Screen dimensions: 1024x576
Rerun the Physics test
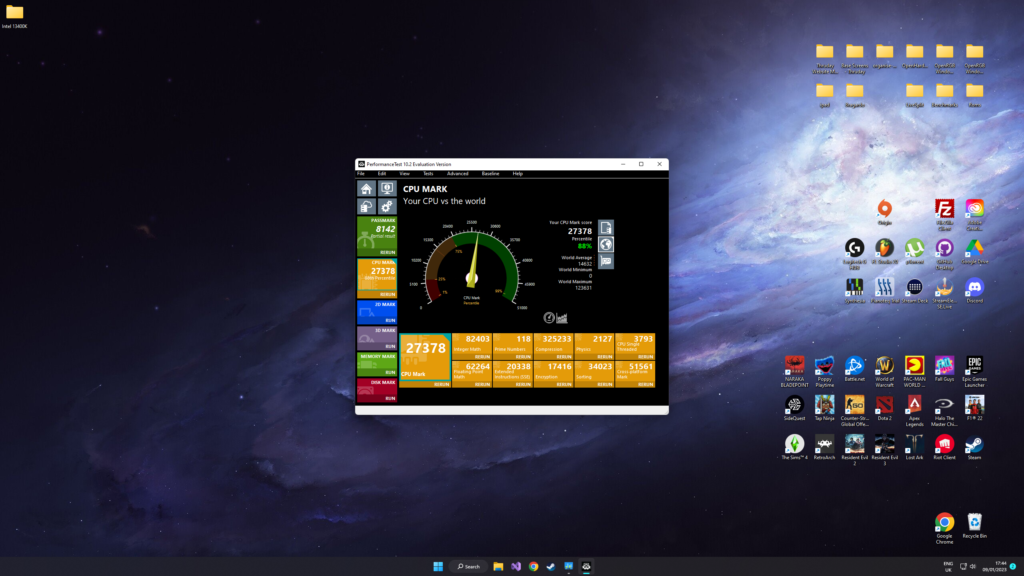(605, 357)
